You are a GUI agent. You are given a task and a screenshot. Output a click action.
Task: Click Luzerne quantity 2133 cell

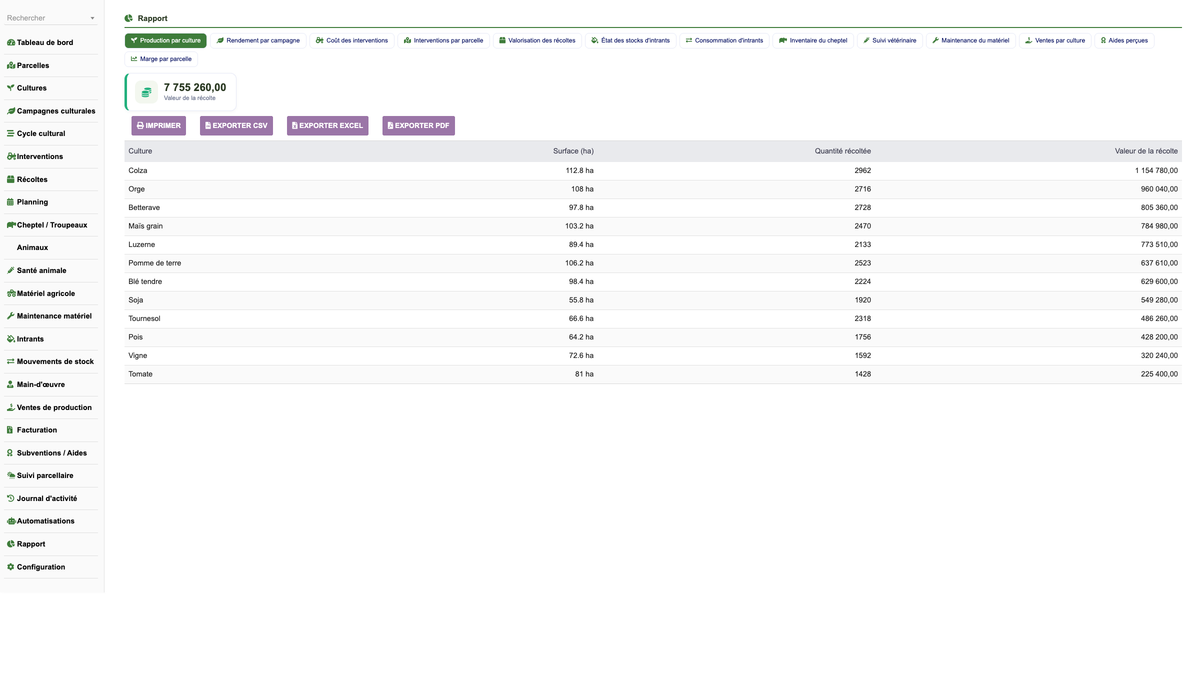pos(862,245)
